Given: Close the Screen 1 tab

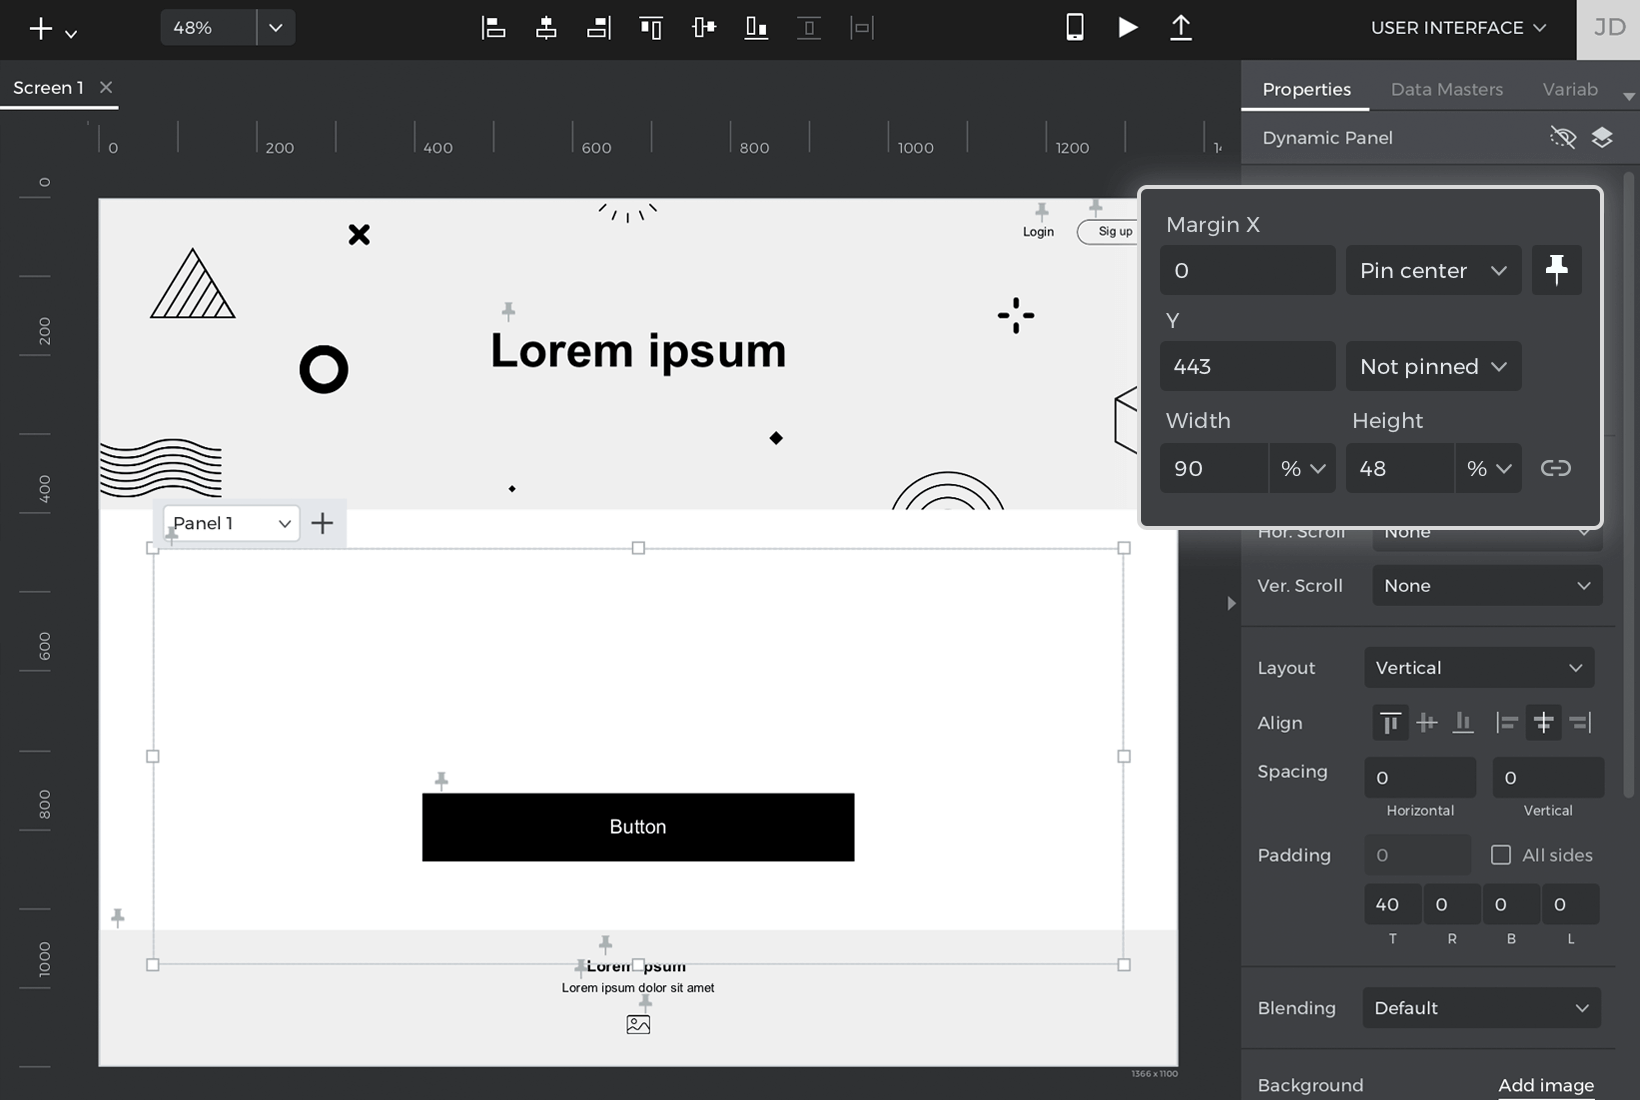Looking at the screenshot, I should click(x=106, y=87).
